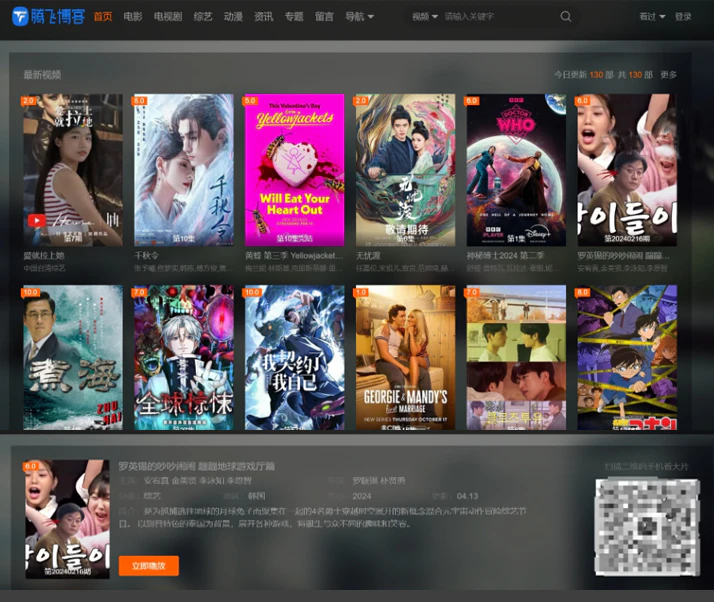The image size is (714, 602).
Task: Open the Yellowjackets poster thumbnail
Action: 294,169
